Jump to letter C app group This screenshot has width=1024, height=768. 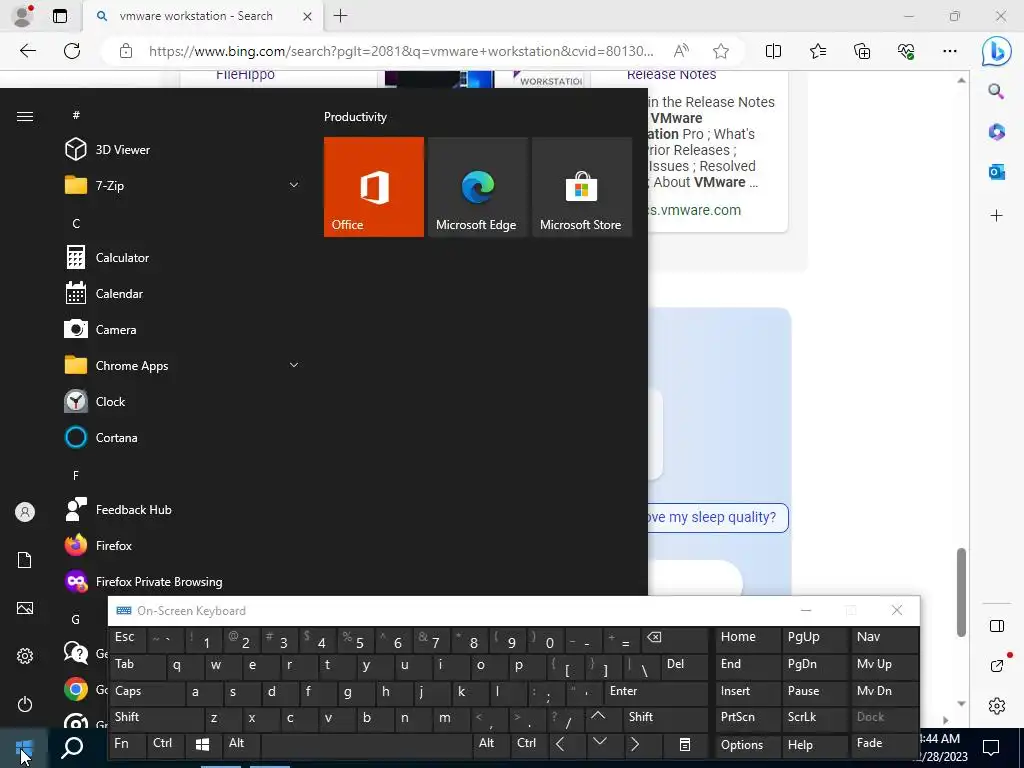[76, 223]
